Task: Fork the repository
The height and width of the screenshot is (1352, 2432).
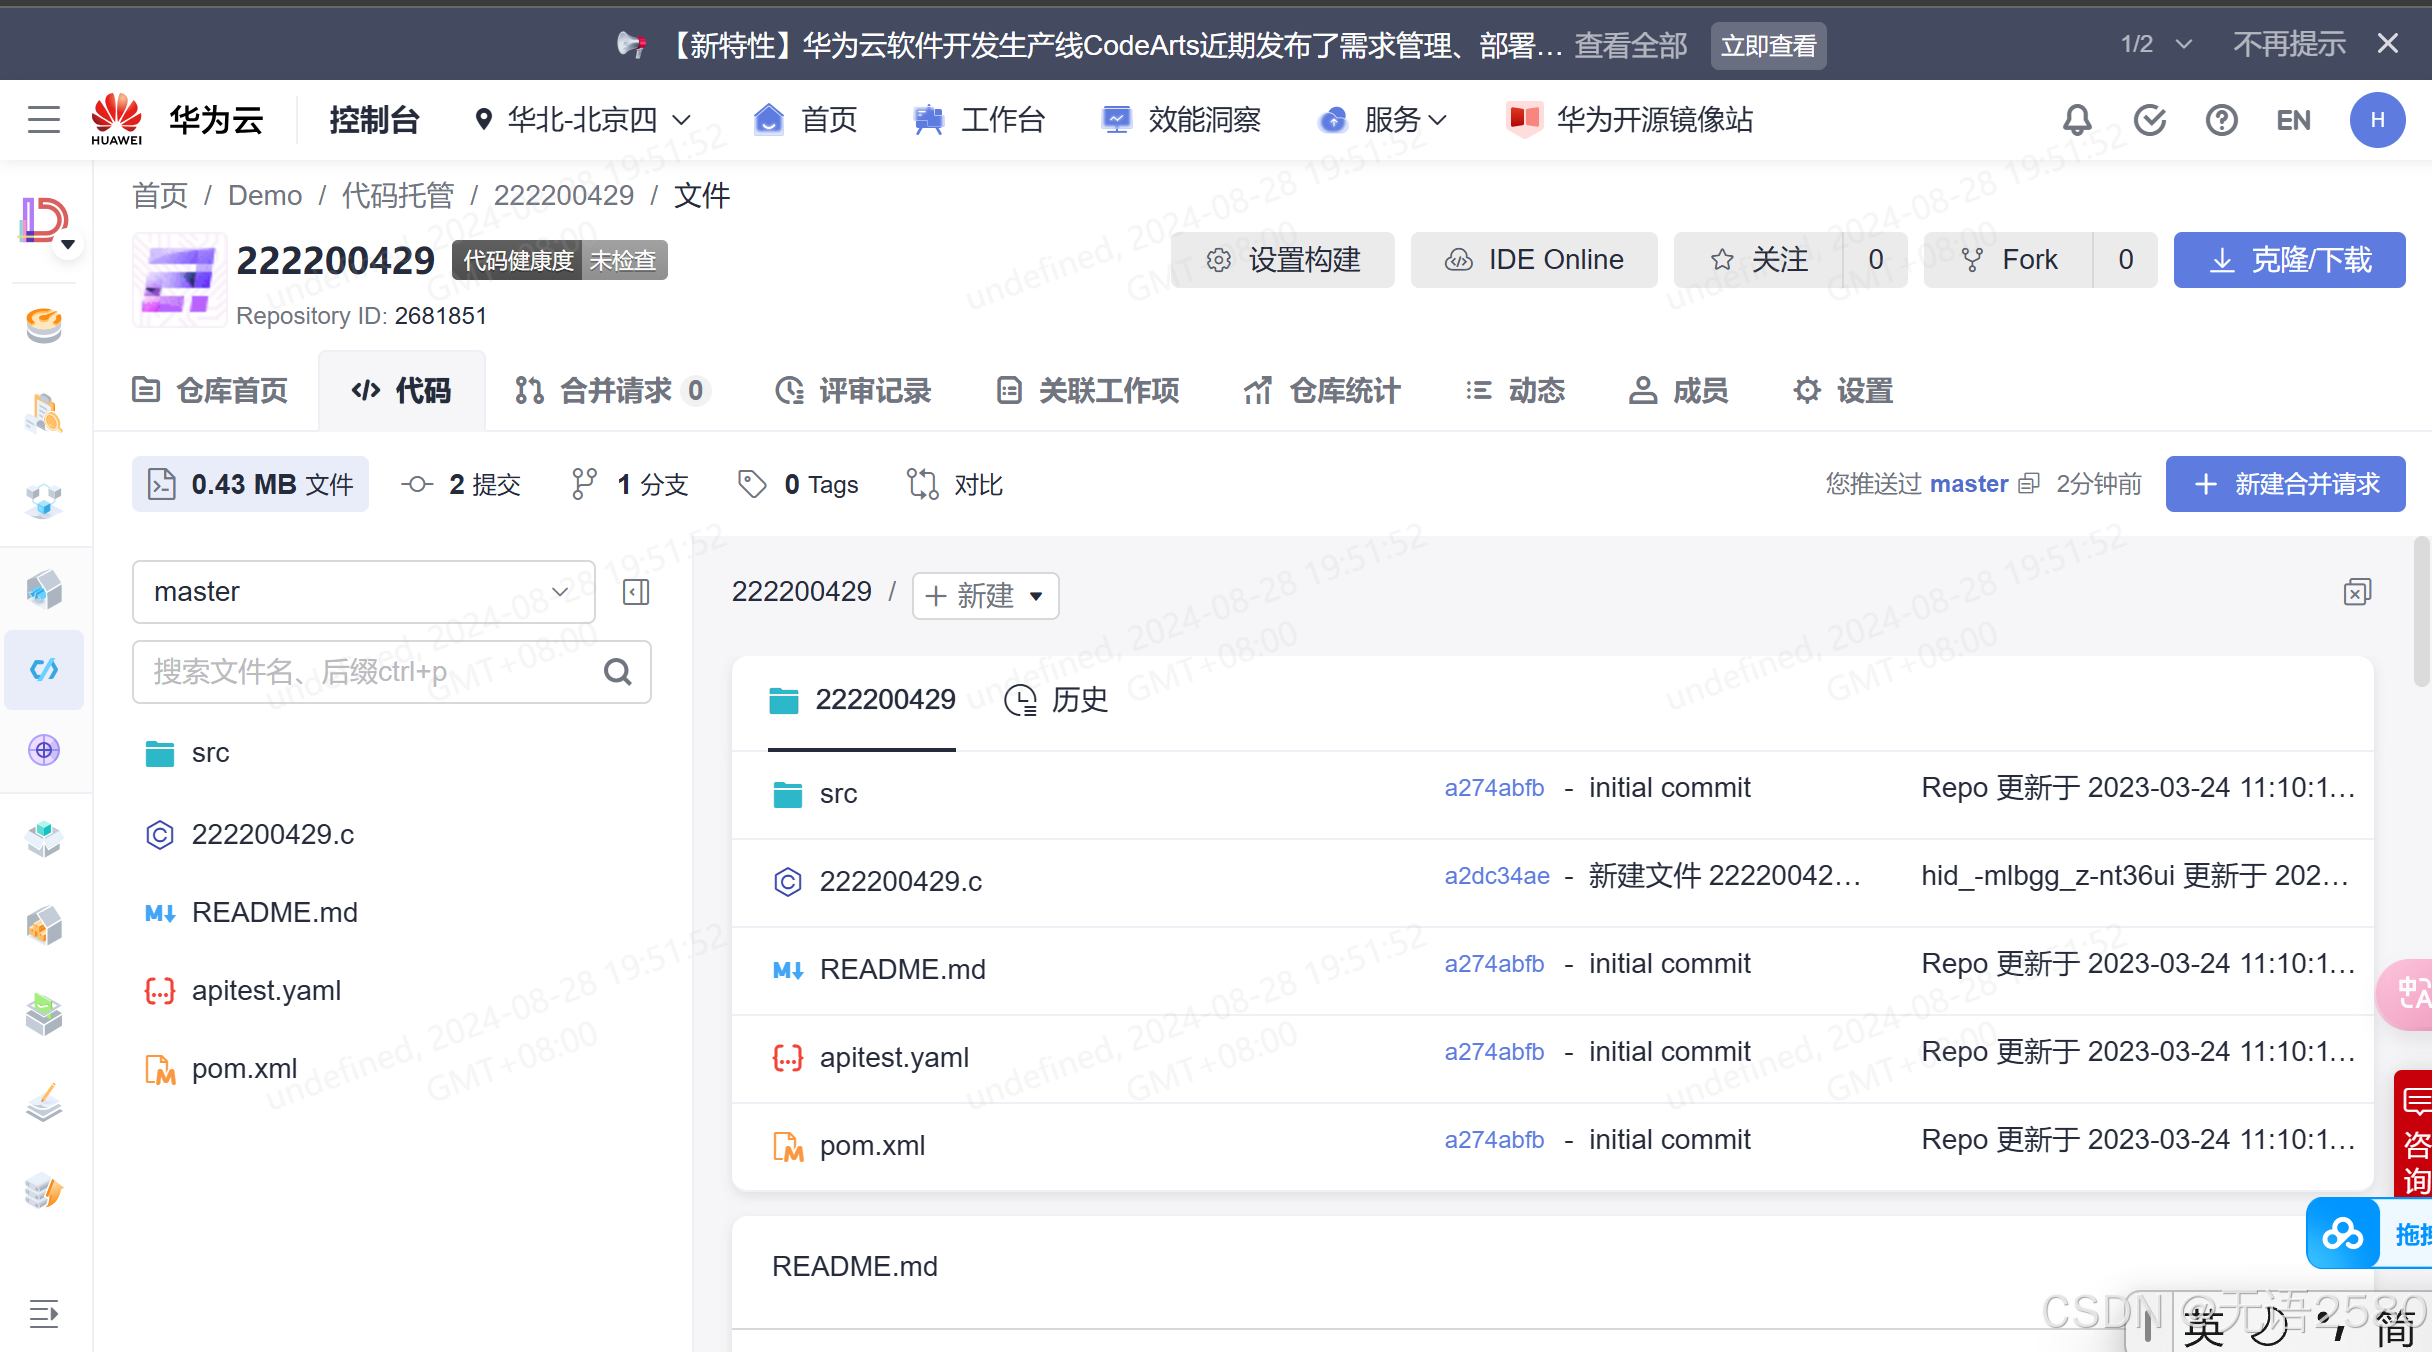Action: pyautogui.click(x=2008, y=260)
